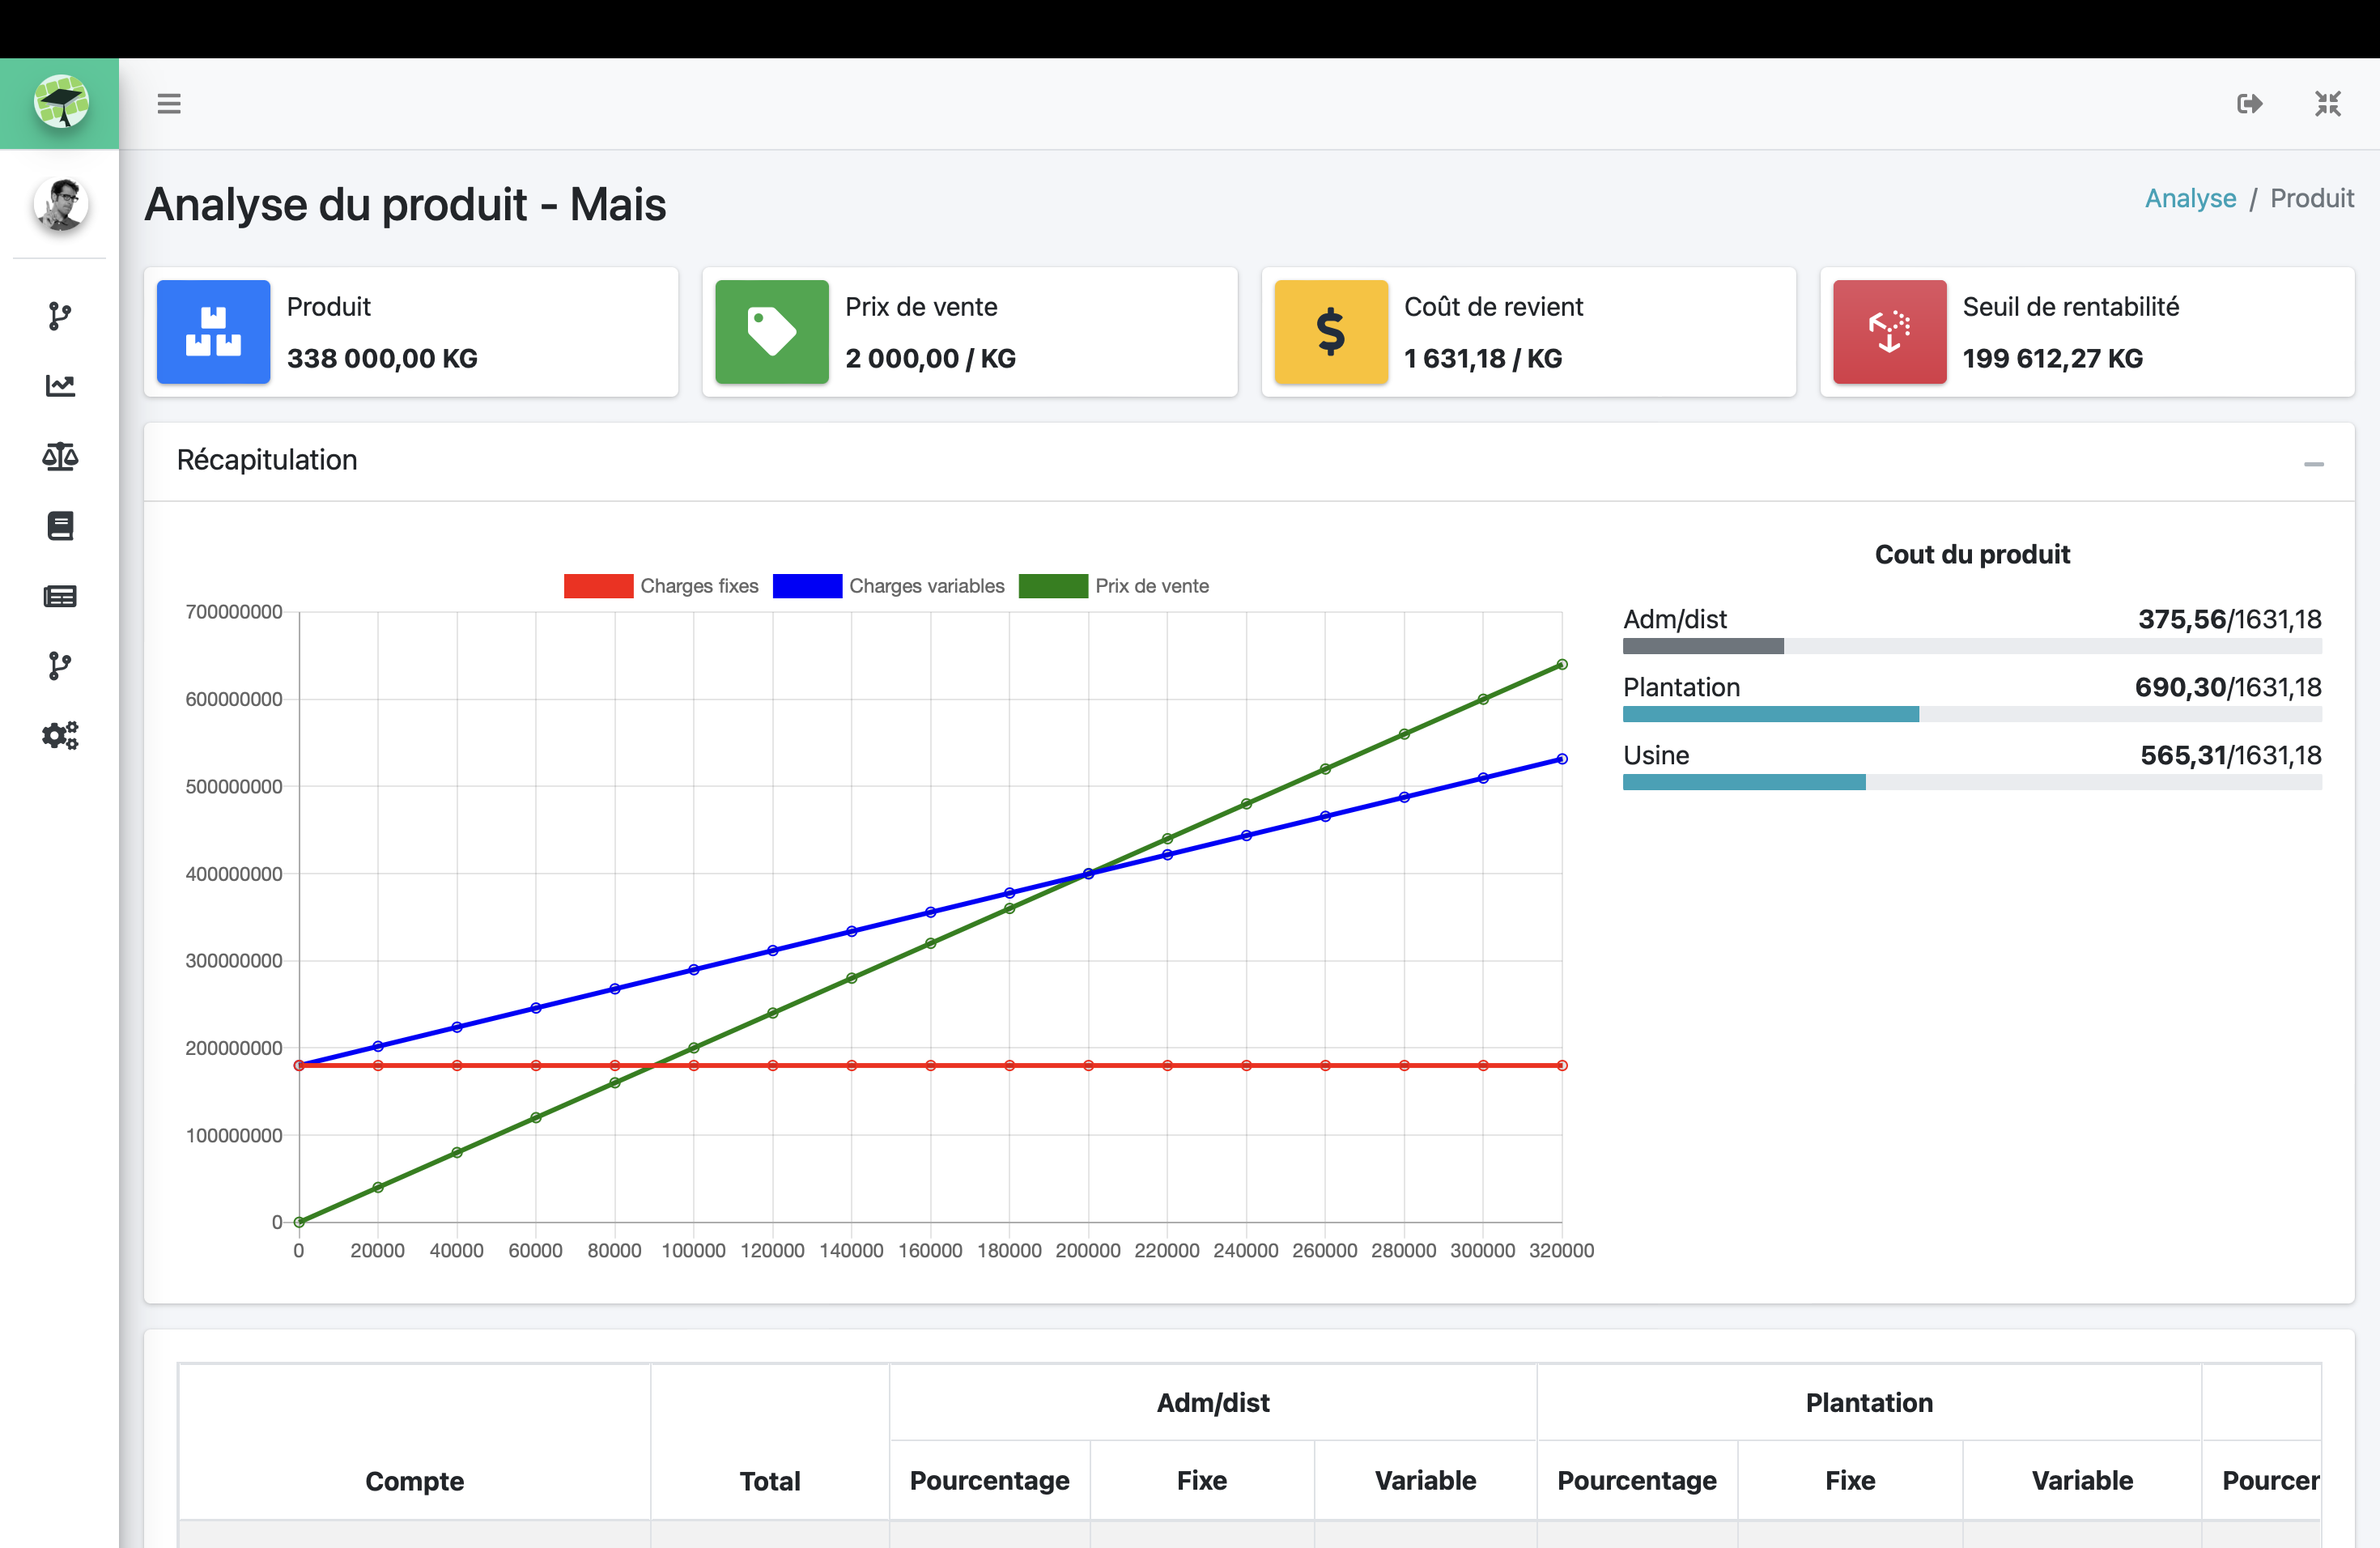Click the Analyse breadcrumb link

click(2190, 198)
